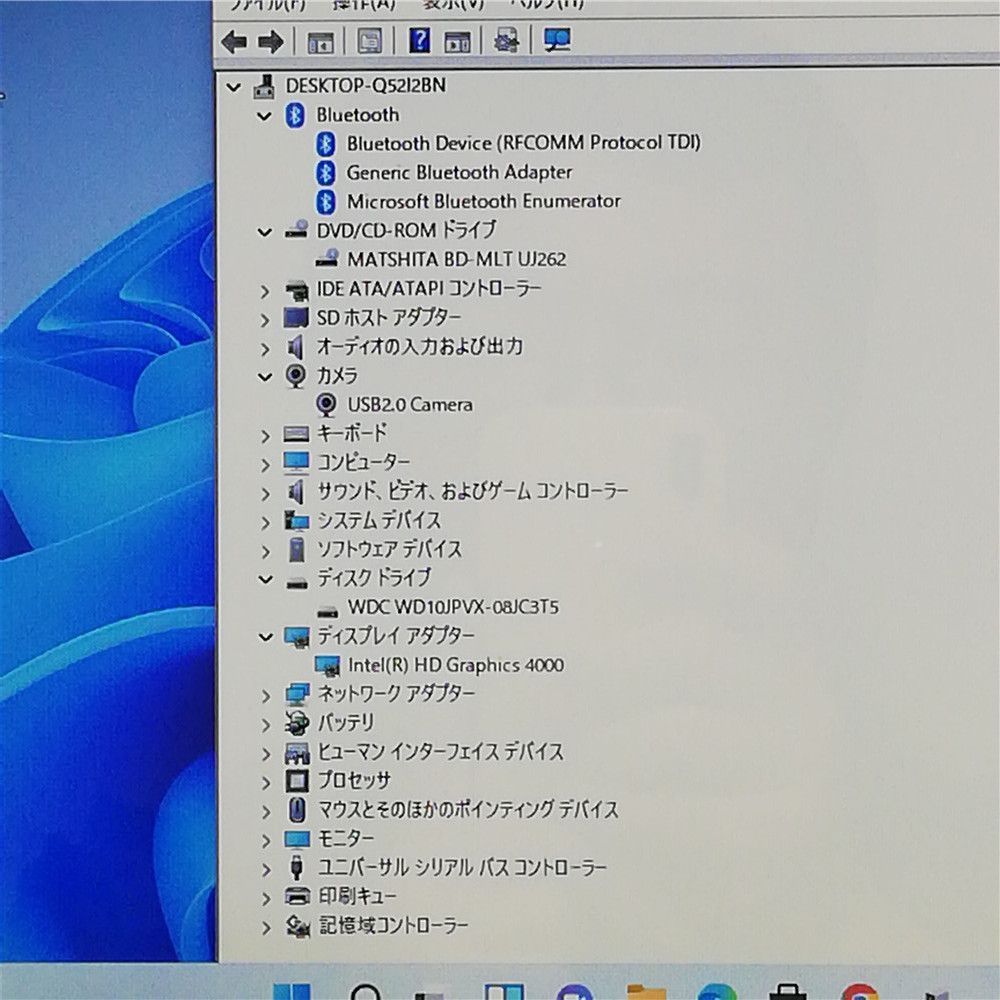Click the USB plug icon beside ユニバーサル シリアル バス コントローラー
This screenshot has height=1000, width=1000.
pyautogui.click(x=297, y=868)
